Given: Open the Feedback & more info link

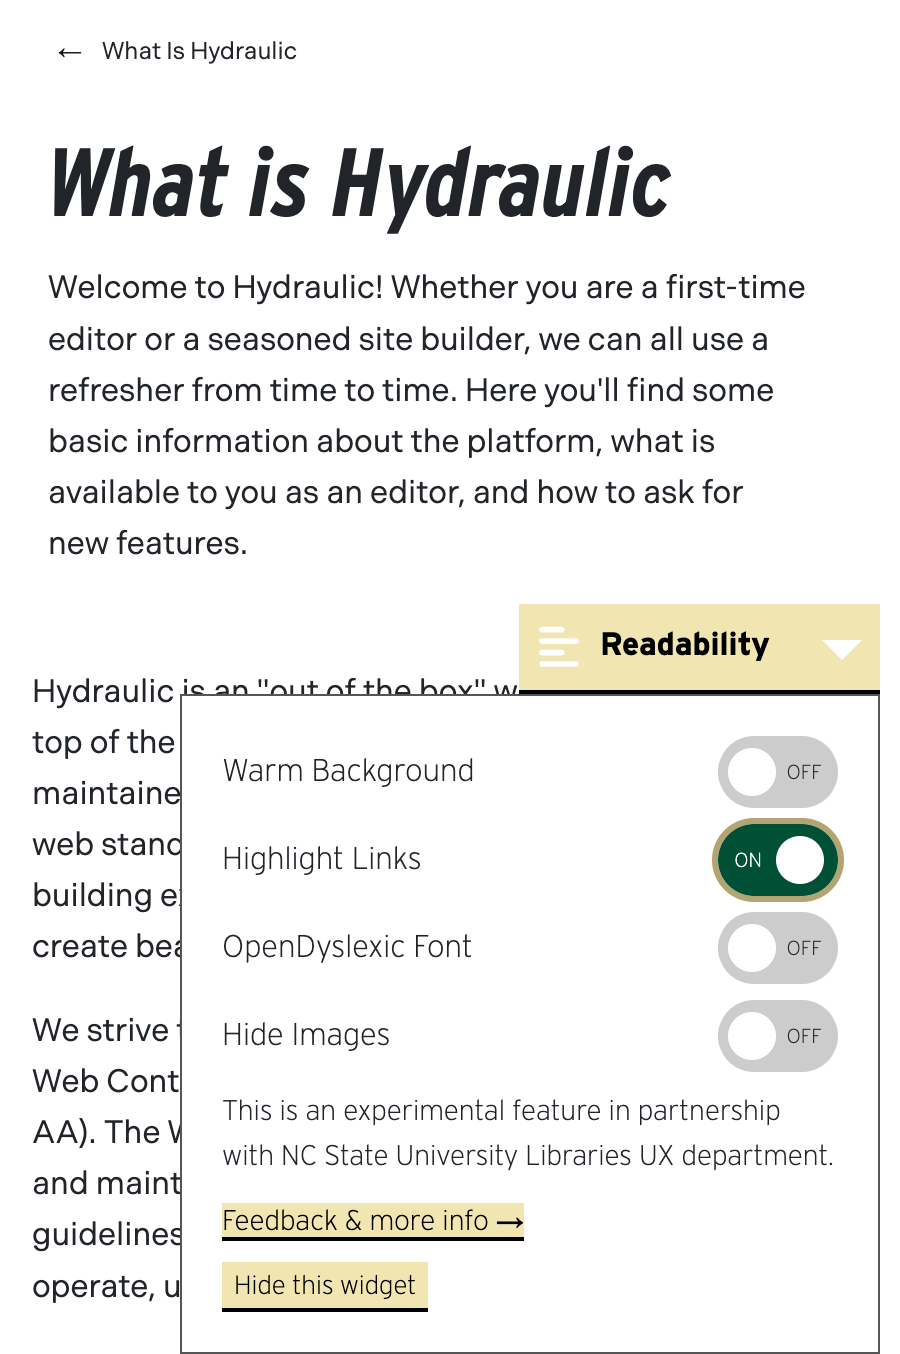Looking at the screenshot, I should coord(355,1221).
